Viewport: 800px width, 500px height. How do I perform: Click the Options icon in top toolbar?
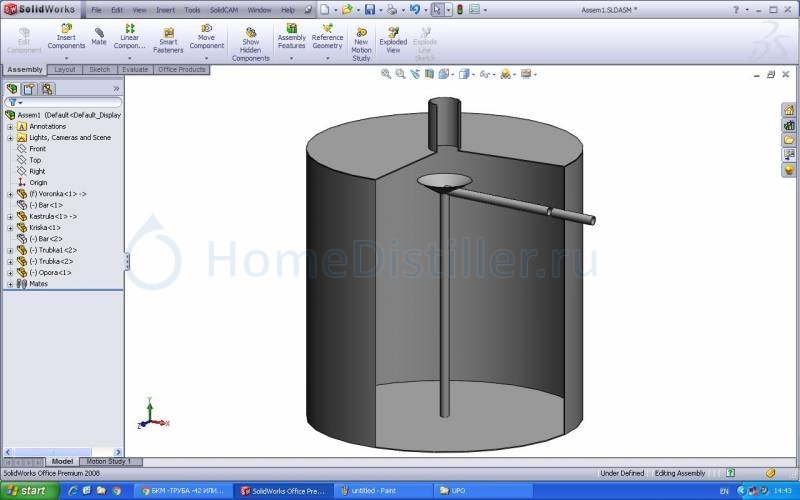pos(475,10)
